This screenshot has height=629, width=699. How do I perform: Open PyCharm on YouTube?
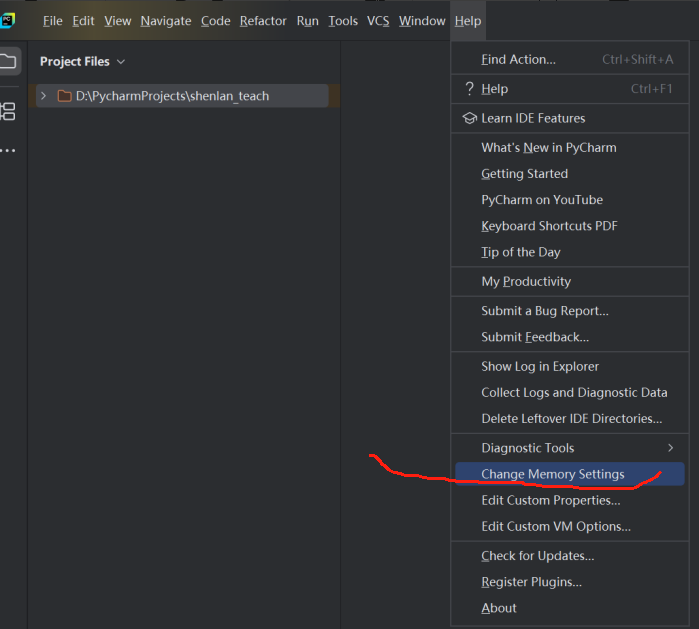click(570, 200)
